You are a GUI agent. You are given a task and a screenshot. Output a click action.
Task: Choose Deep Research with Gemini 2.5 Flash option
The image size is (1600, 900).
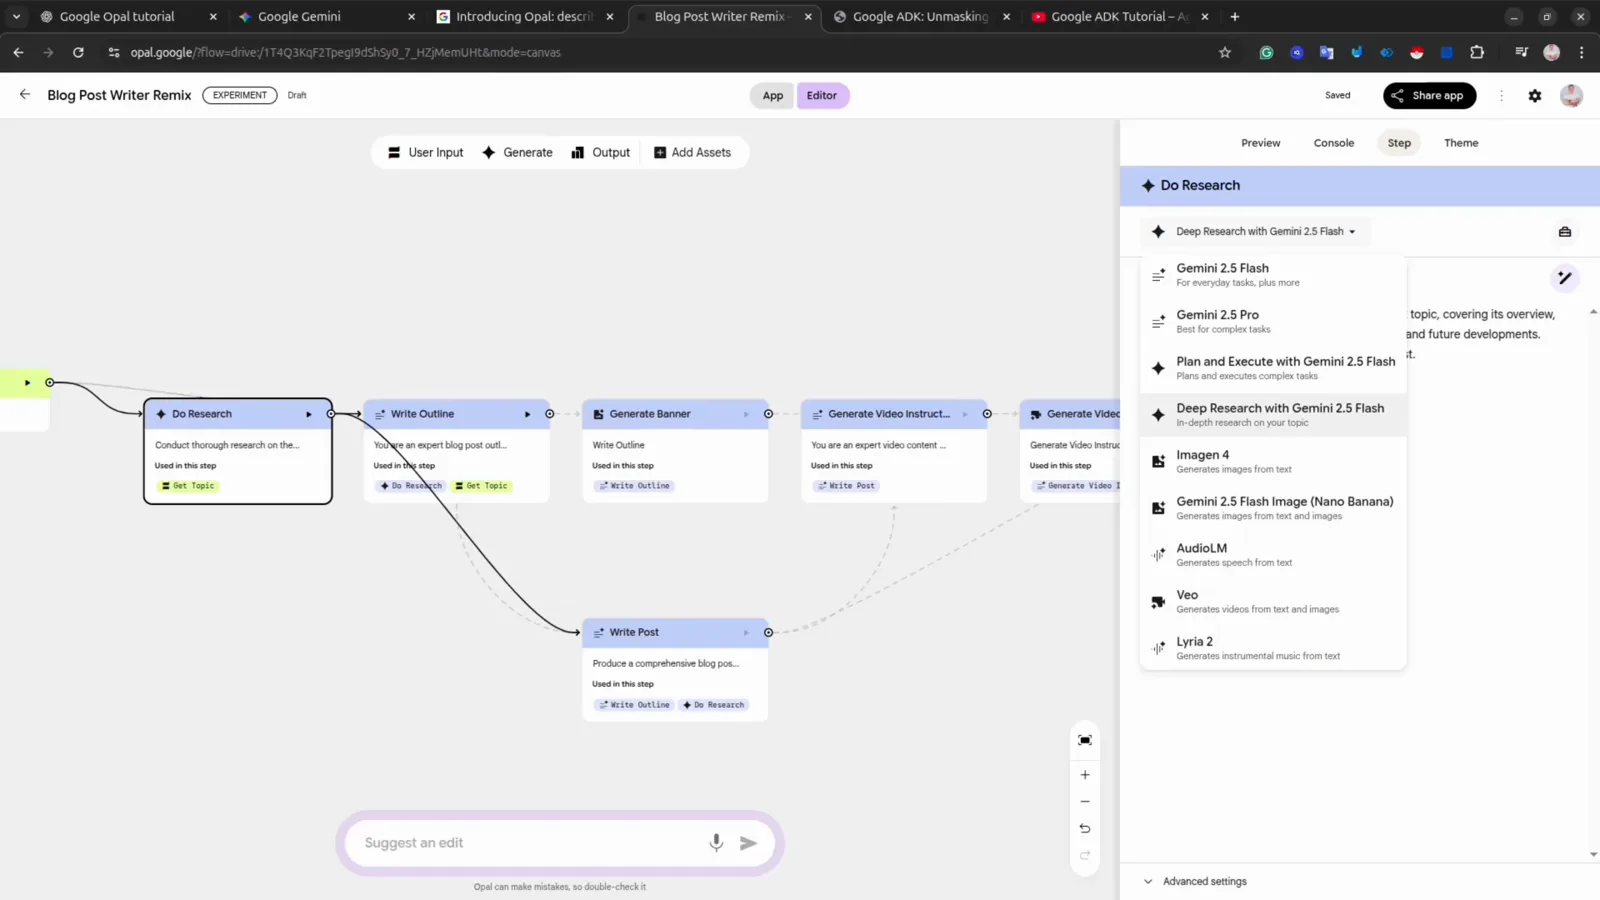click(1273, 415)
